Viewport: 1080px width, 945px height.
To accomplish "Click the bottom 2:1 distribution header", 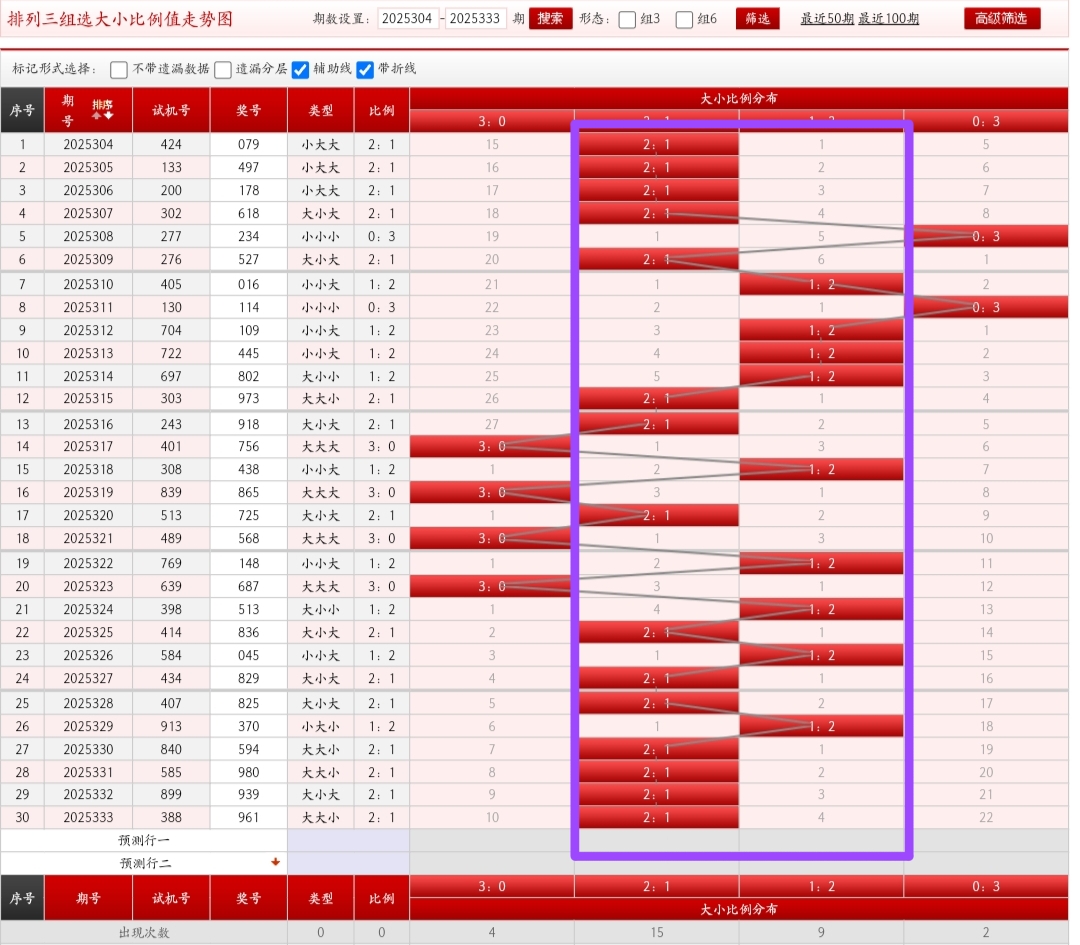I will 656,886.
